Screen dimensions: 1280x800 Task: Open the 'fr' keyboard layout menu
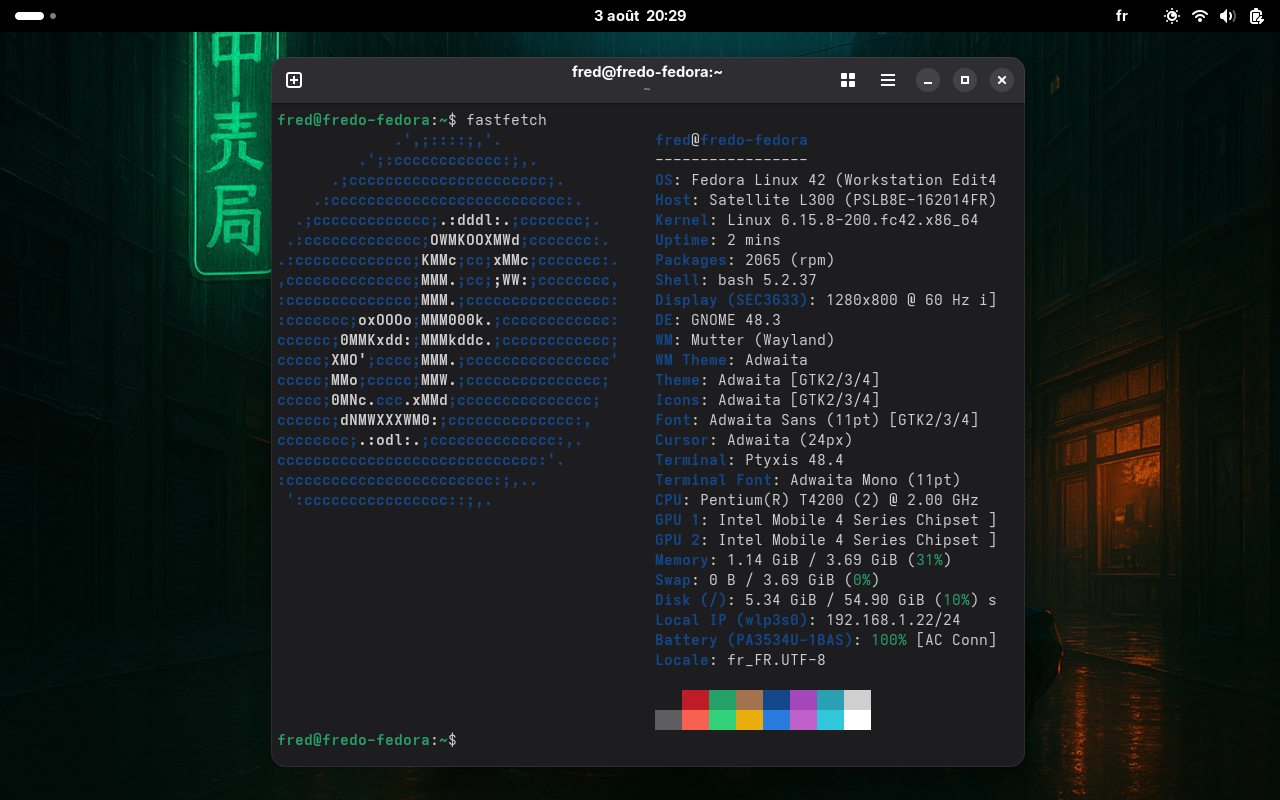[1122, 16]
